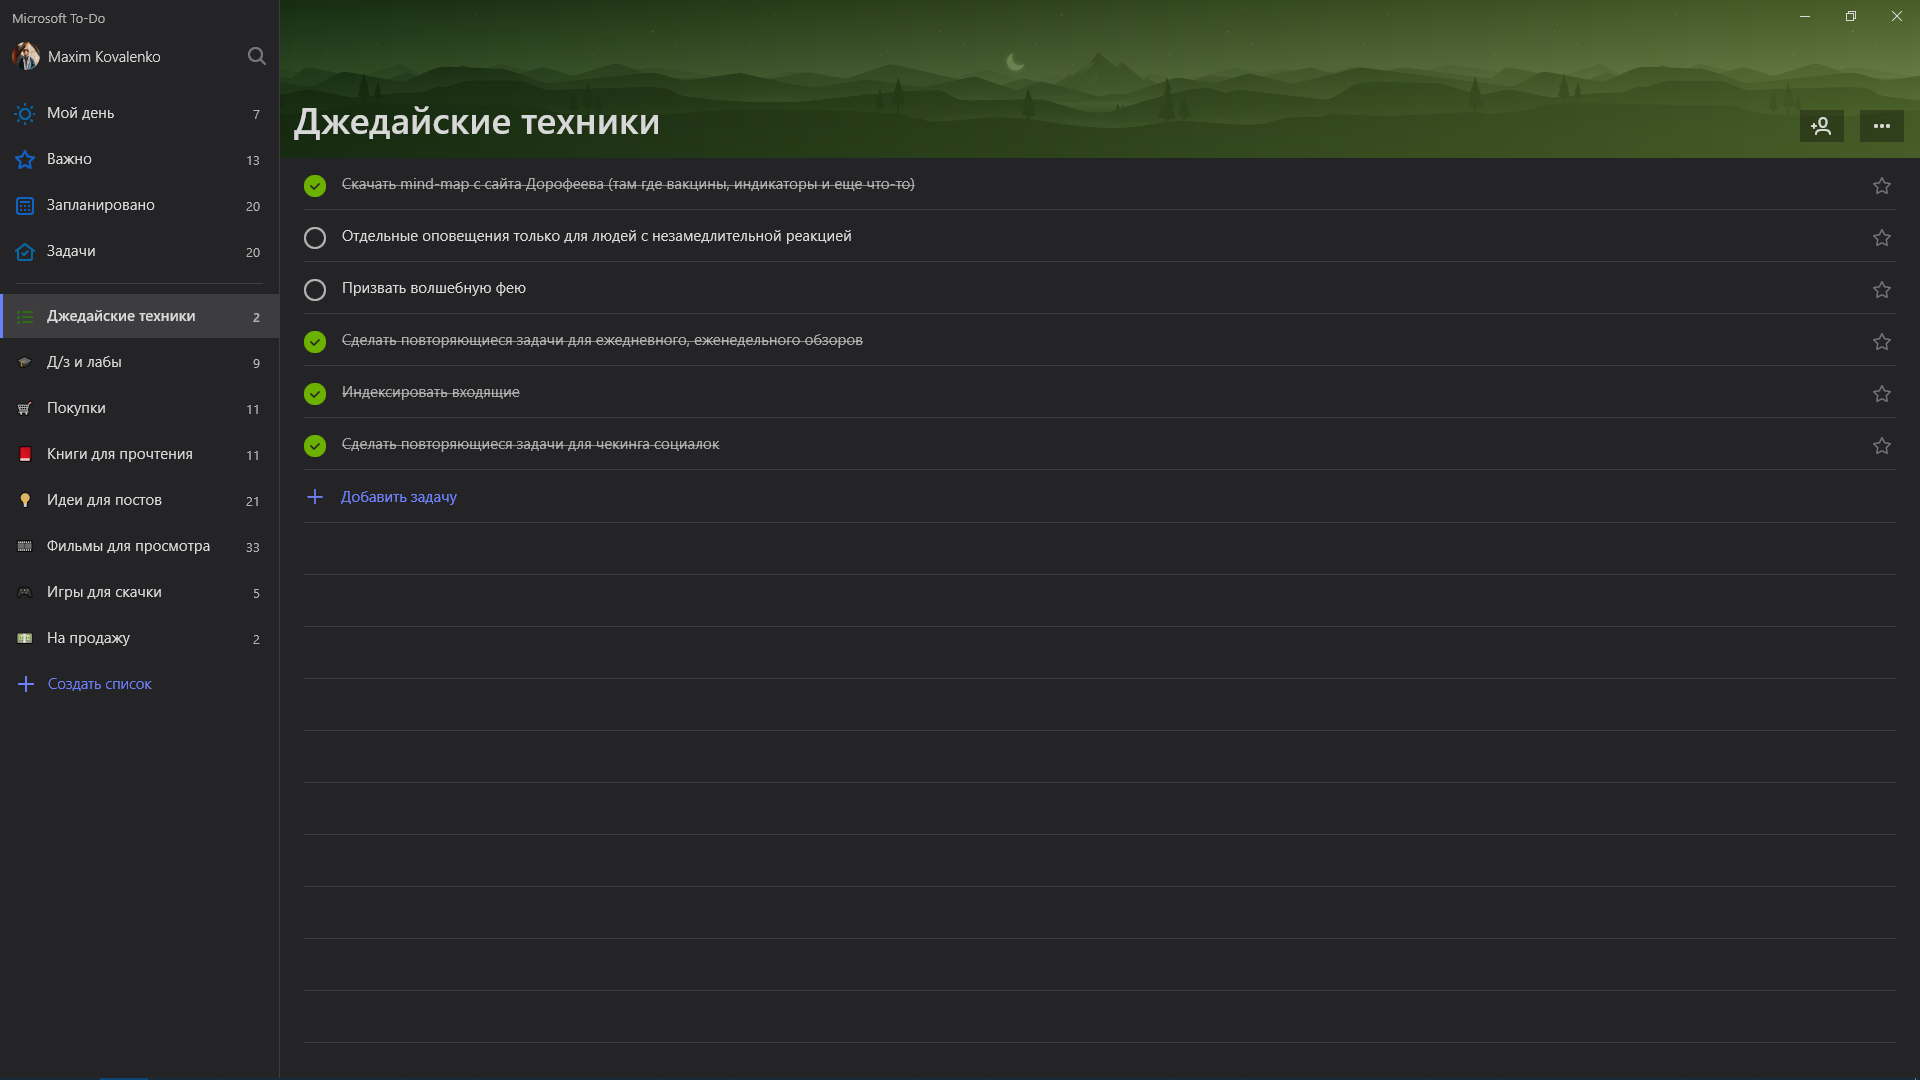Uncheck the completed task 'Индексировать входящие'
This screenshot has height=1080, width=1920.
click(315, 394)
